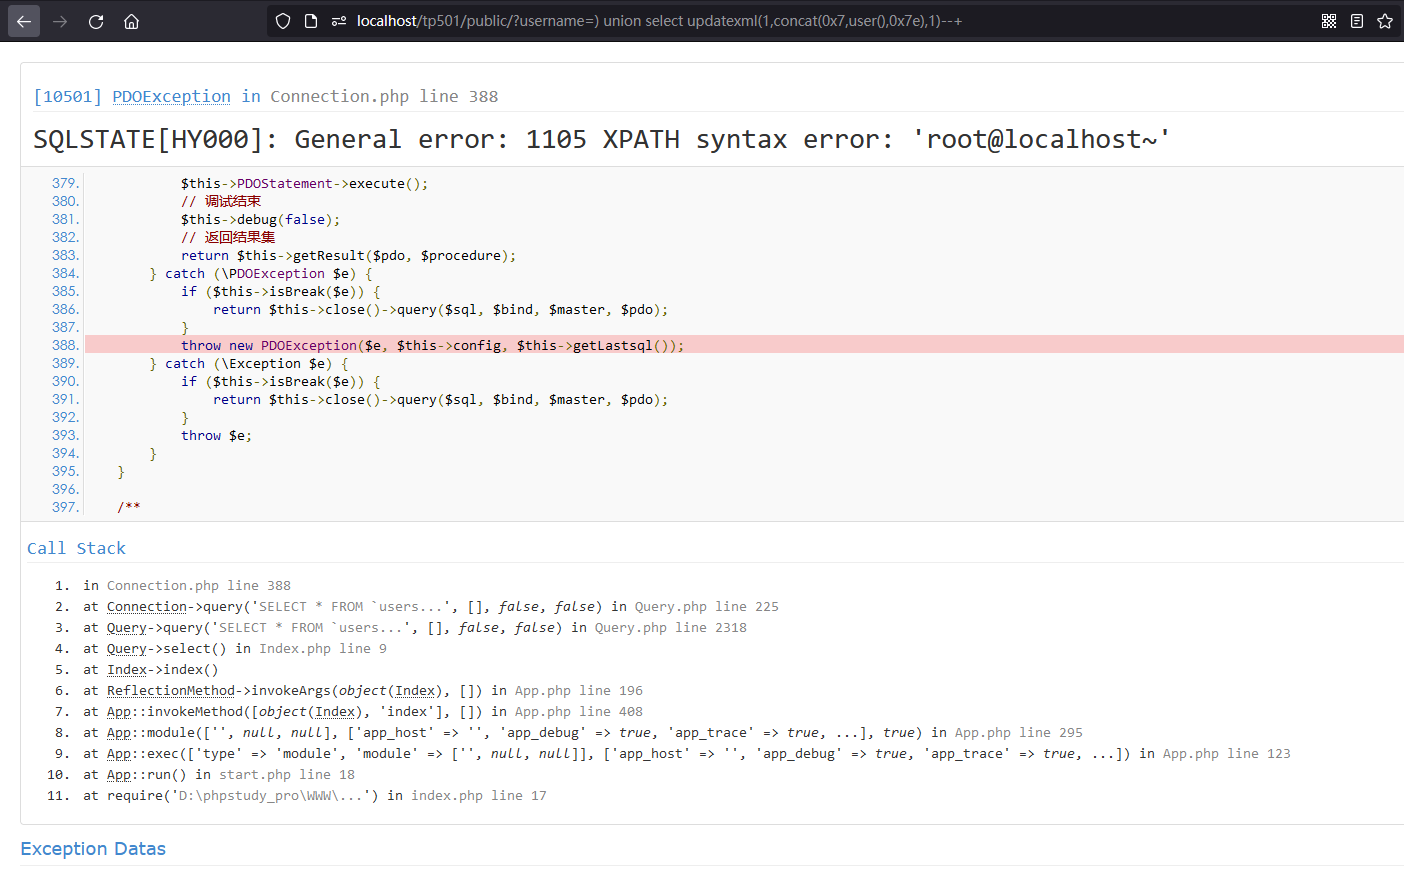The width and height of the screenshot is (1404, 882).
Task: Open the Query link in stack row 4
Action: coord(127,649)
